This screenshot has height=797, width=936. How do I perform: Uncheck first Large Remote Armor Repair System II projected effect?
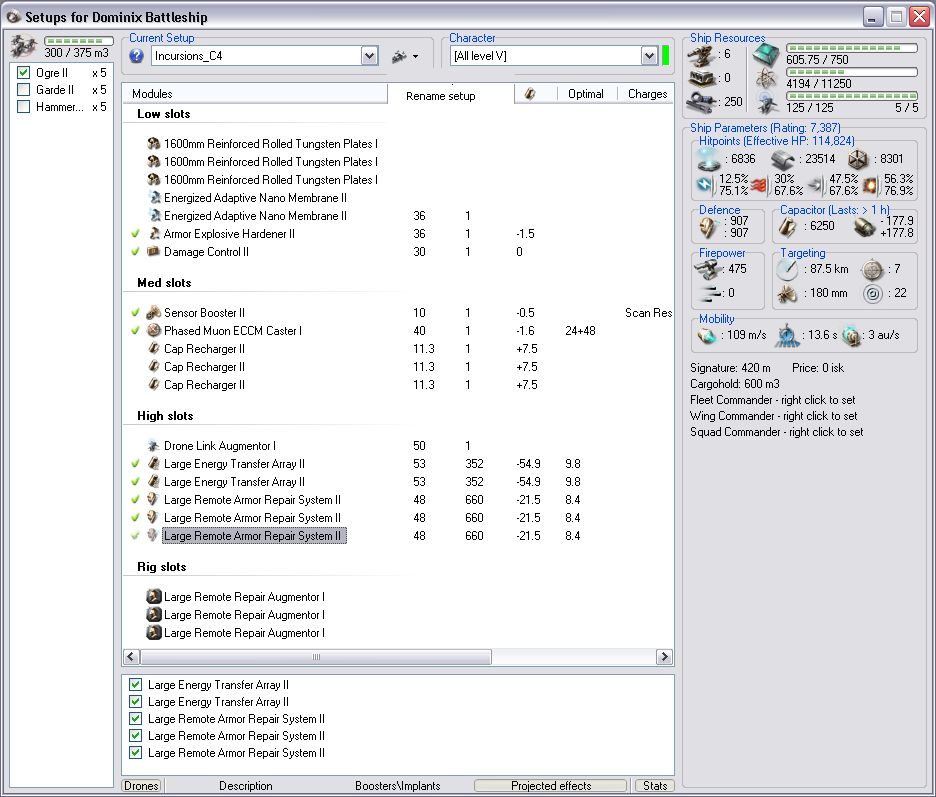[136, 719]
